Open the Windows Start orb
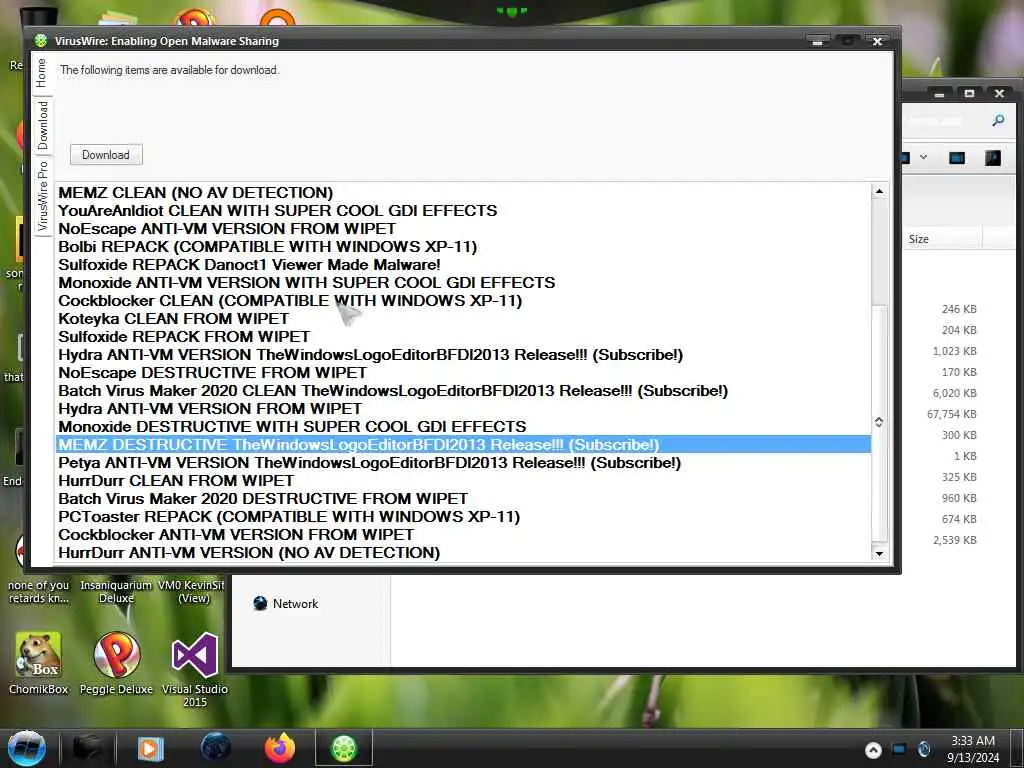 [x=27, y=748]
